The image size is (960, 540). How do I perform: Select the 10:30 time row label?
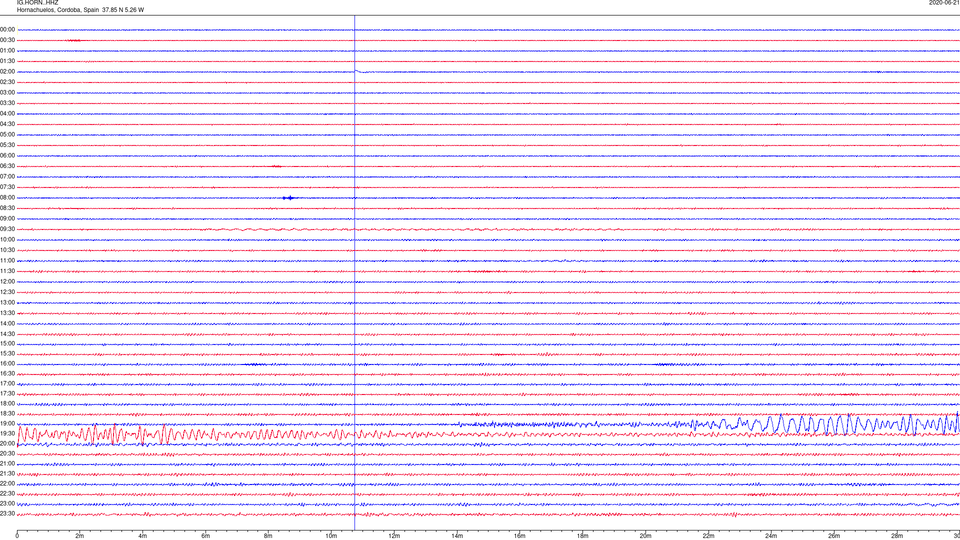coord(7,250)
